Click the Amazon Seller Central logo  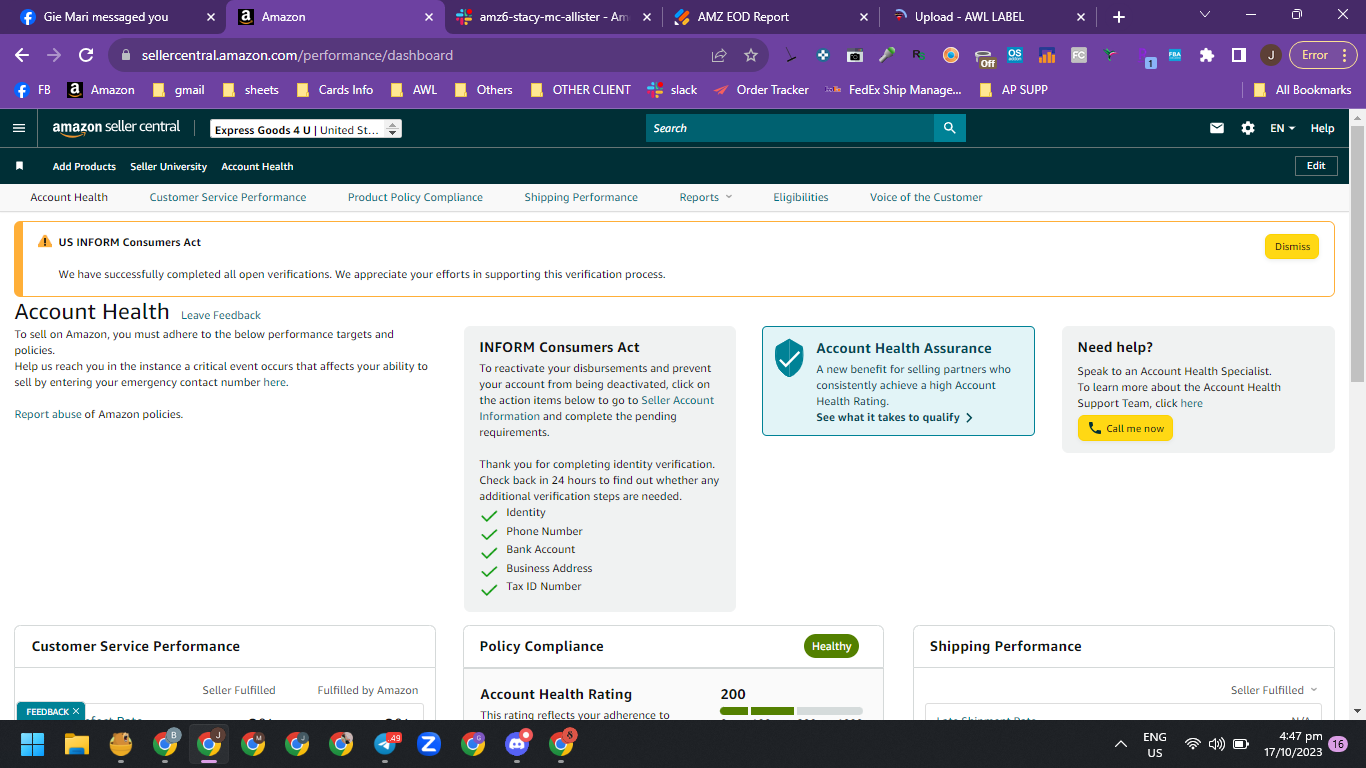[116, 128]
